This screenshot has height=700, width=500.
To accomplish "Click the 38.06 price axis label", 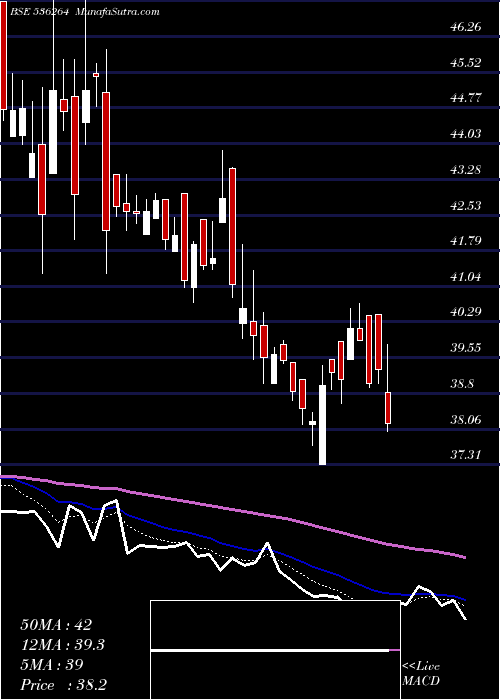I will point(466,419).
